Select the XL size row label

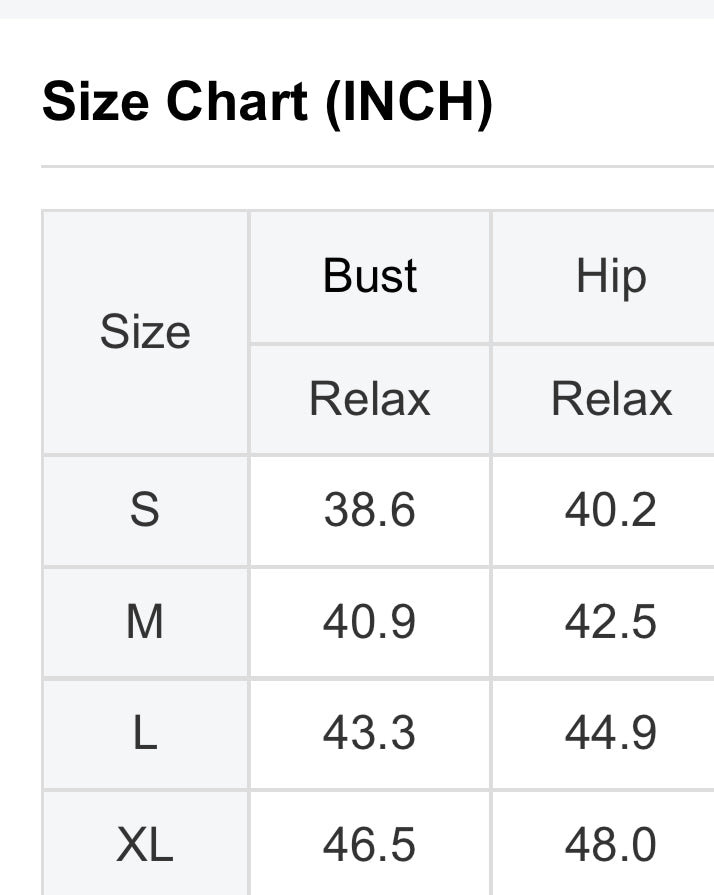pyautogui.click(x=145, y=846)
